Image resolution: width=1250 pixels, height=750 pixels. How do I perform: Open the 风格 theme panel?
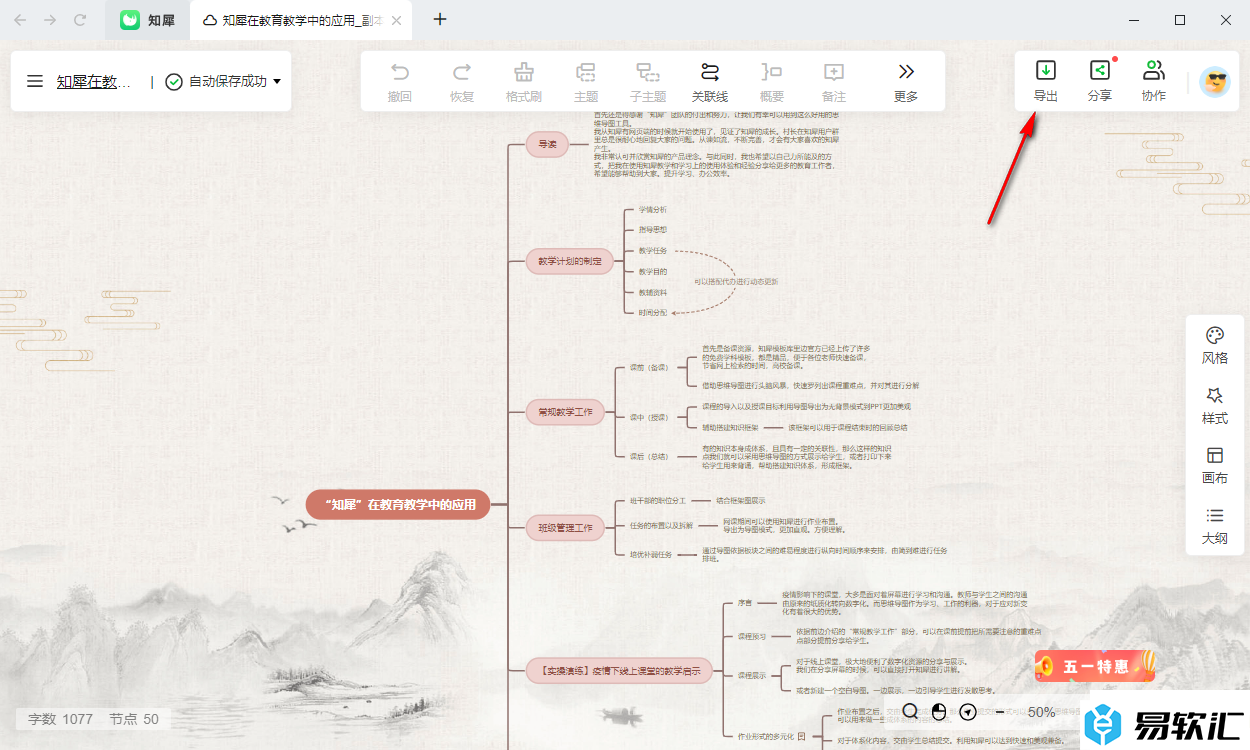(x=1215, y=346)
